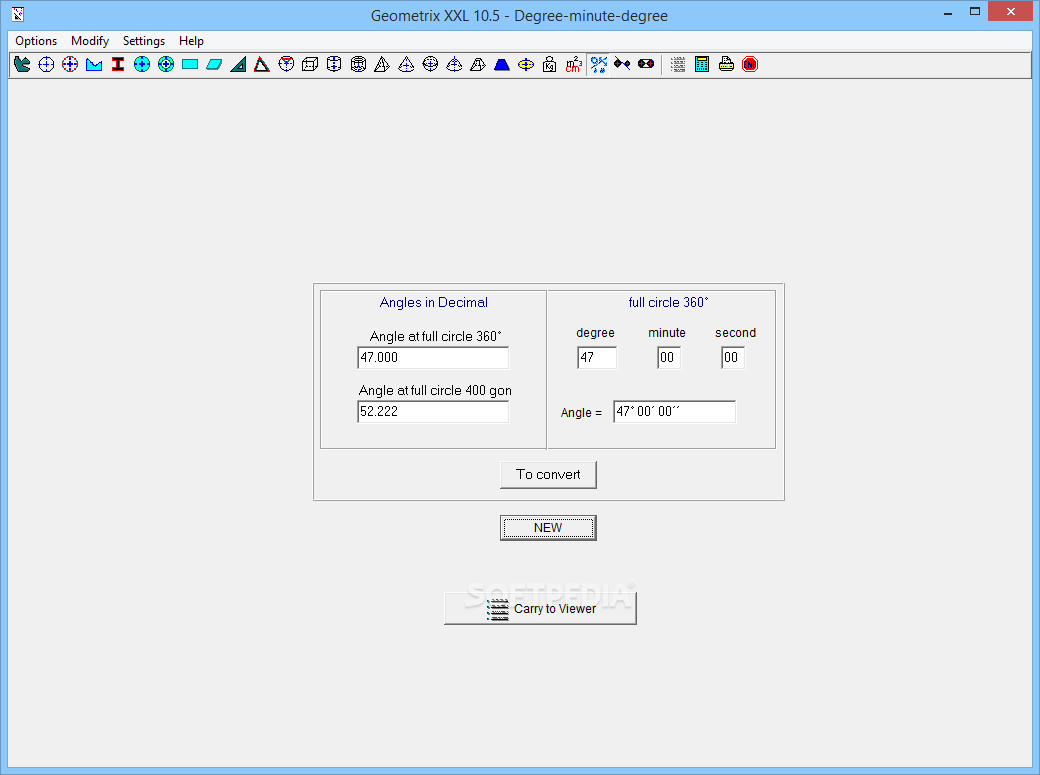
Task: Open the Settings menu
Action: 144,41
